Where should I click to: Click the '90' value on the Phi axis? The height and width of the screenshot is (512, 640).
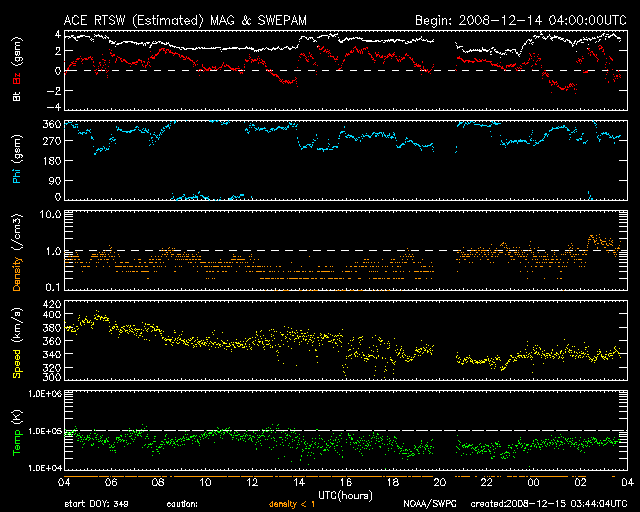pos(55,180)
